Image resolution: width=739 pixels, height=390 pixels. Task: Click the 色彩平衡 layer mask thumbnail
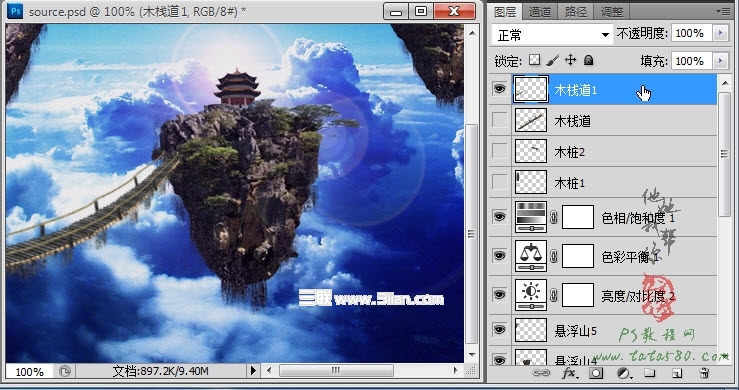click(x=578, y=256)
